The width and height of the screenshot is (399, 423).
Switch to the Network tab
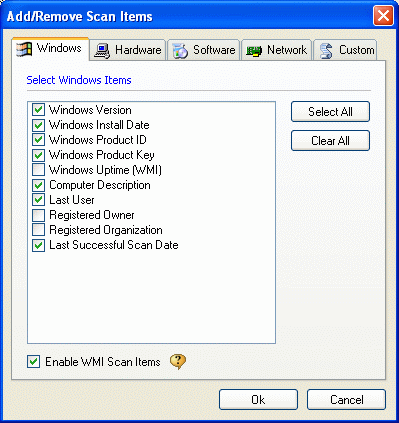(276, 50)
